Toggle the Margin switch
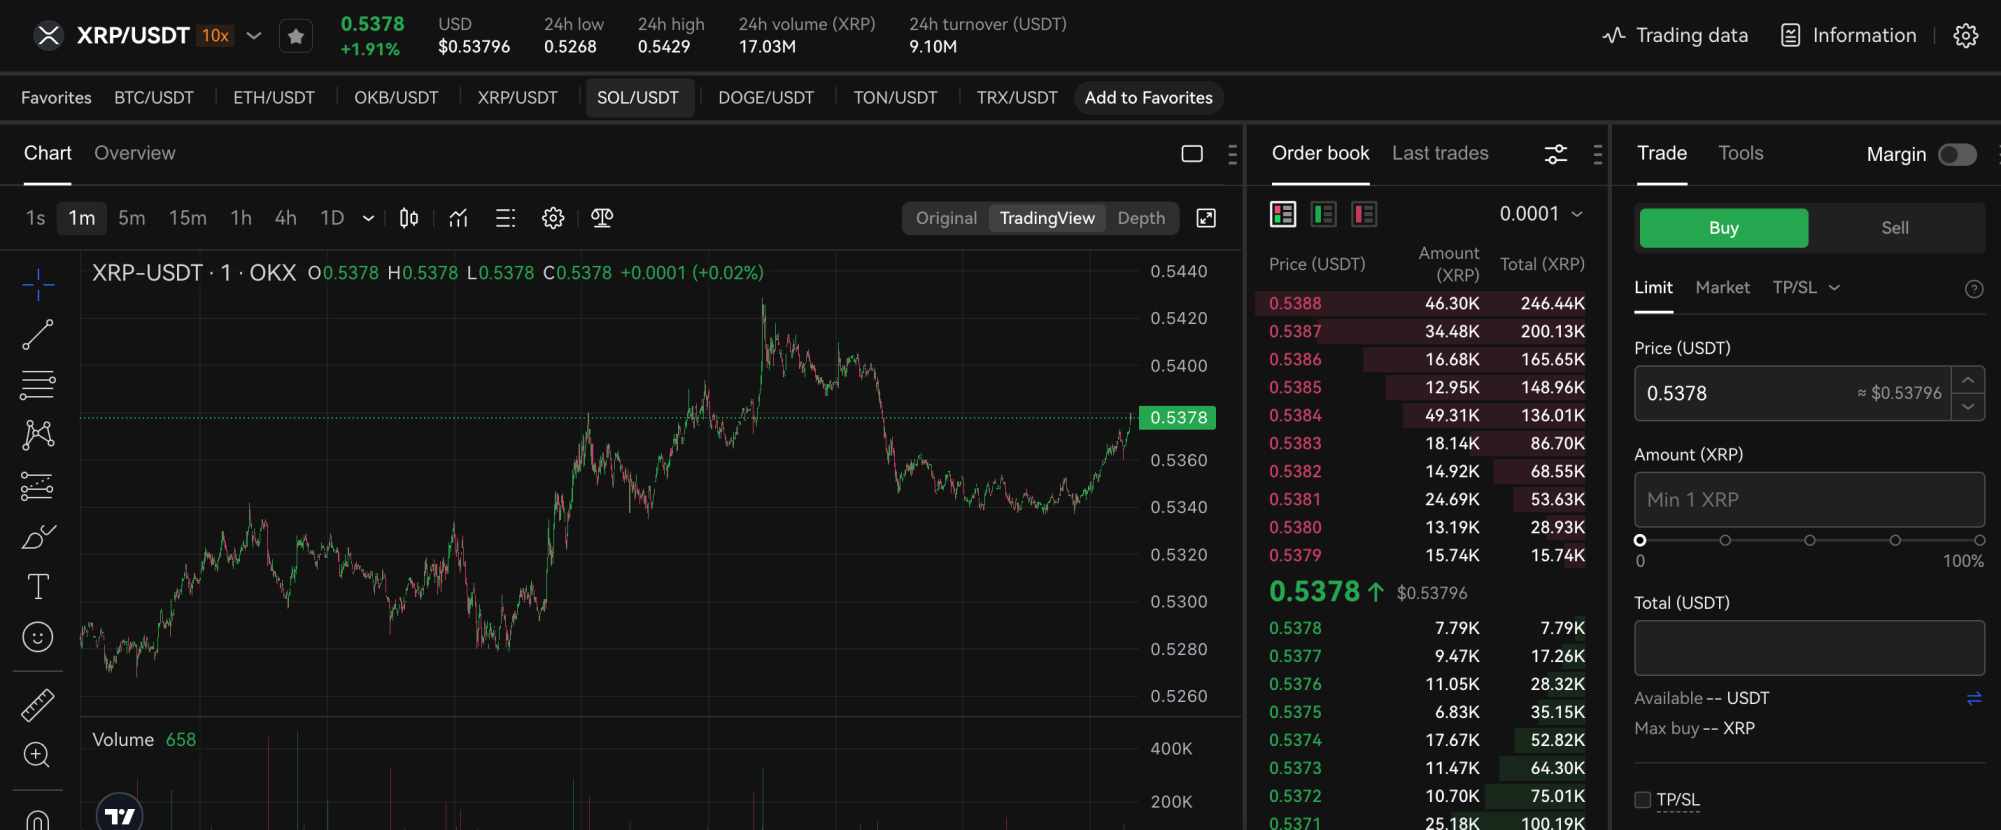The image size is (2001, 830). [x=1957, y=154]
